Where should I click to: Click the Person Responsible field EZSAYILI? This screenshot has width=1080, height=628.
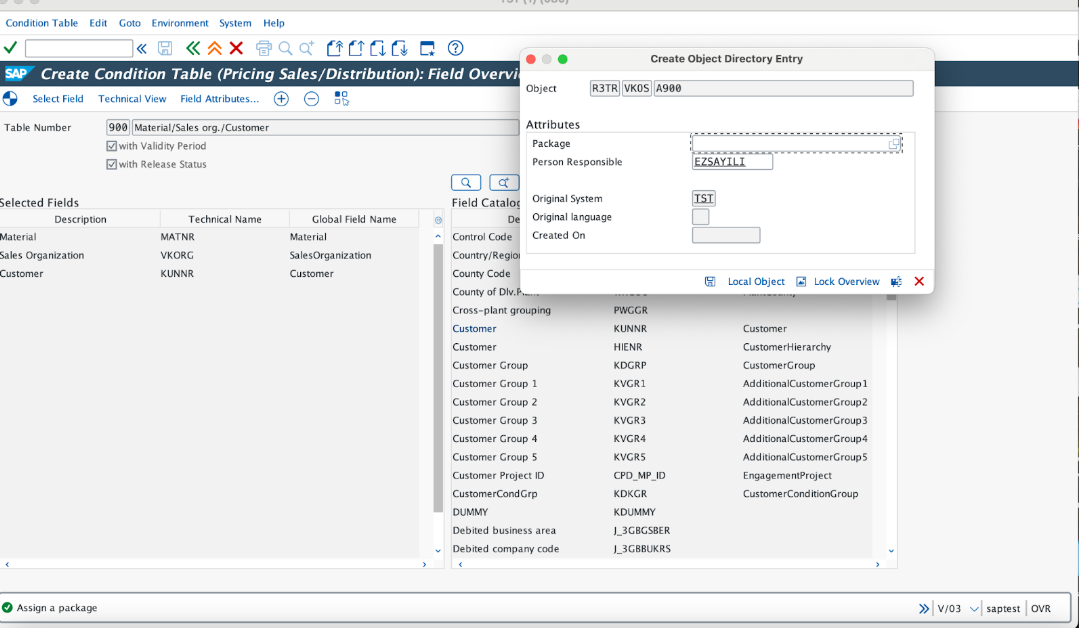[x=732, y=162]
